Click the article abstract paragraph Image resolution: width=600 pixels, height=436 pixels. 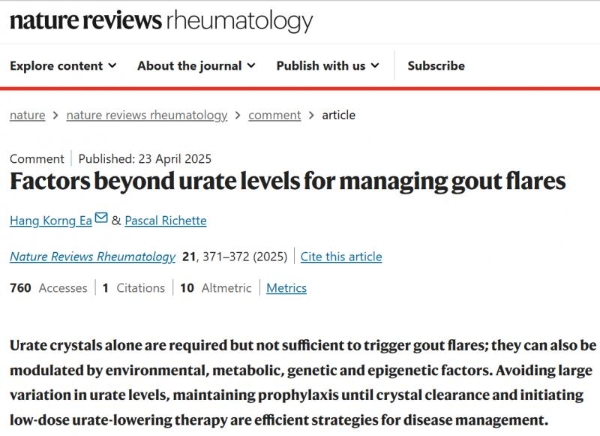click(x=302, y=382)
